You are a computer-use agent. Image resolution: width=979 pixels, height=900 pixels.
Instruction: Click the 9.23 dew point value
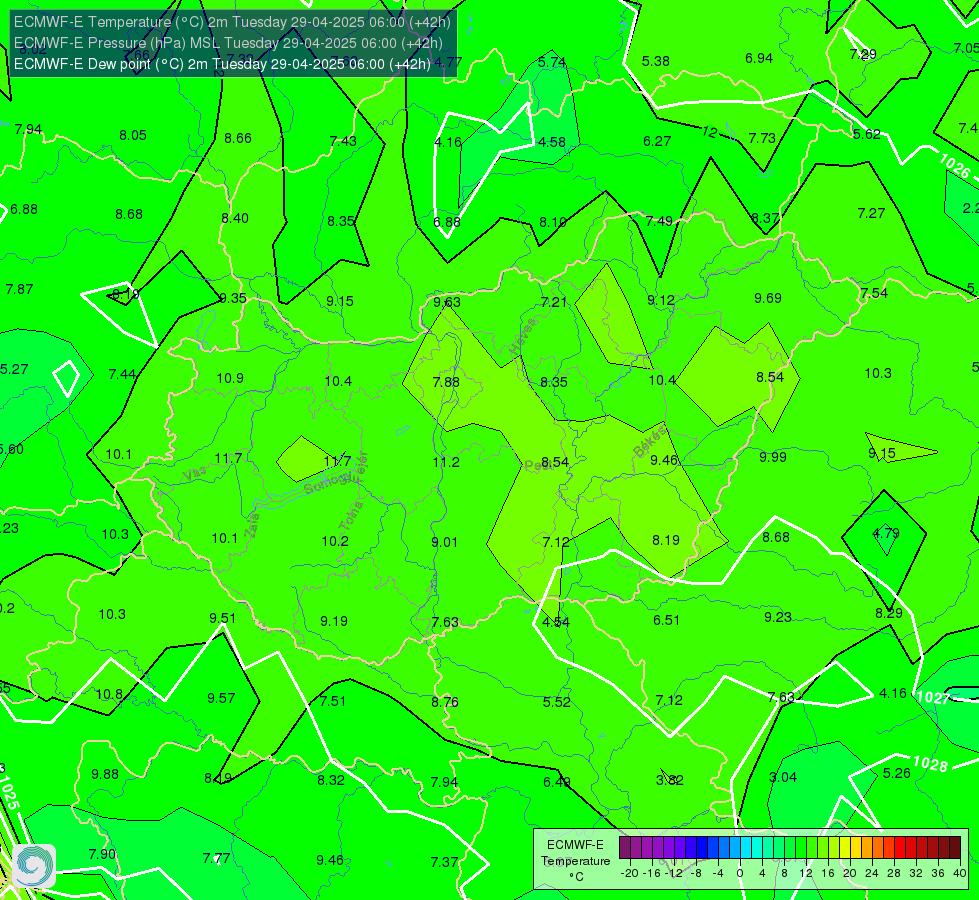(777, 618)
